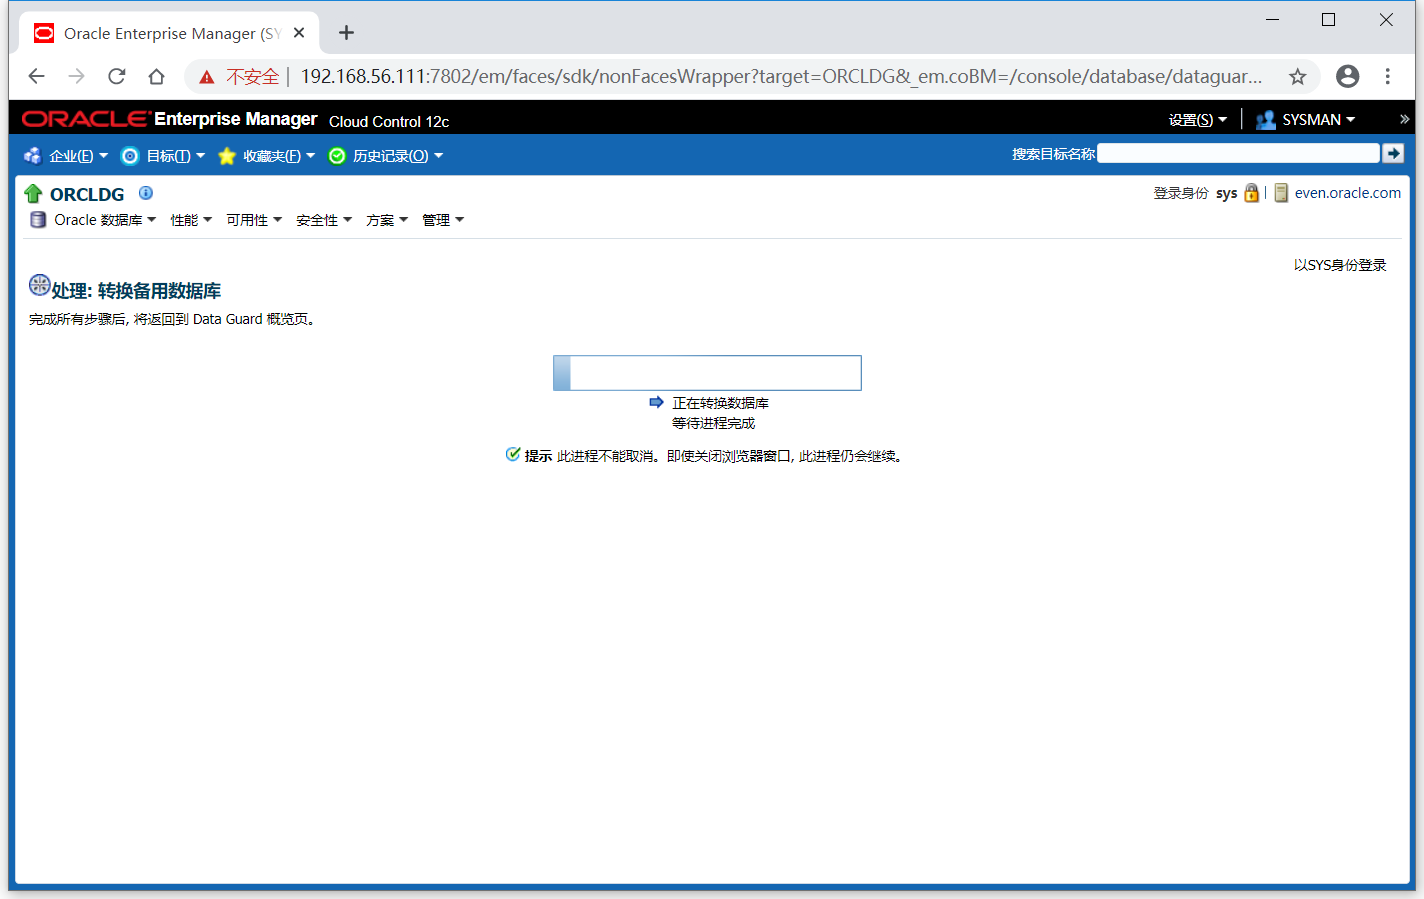Click the 不安全 not secure warning
The image size is (1424, 899).
[240, 77]
